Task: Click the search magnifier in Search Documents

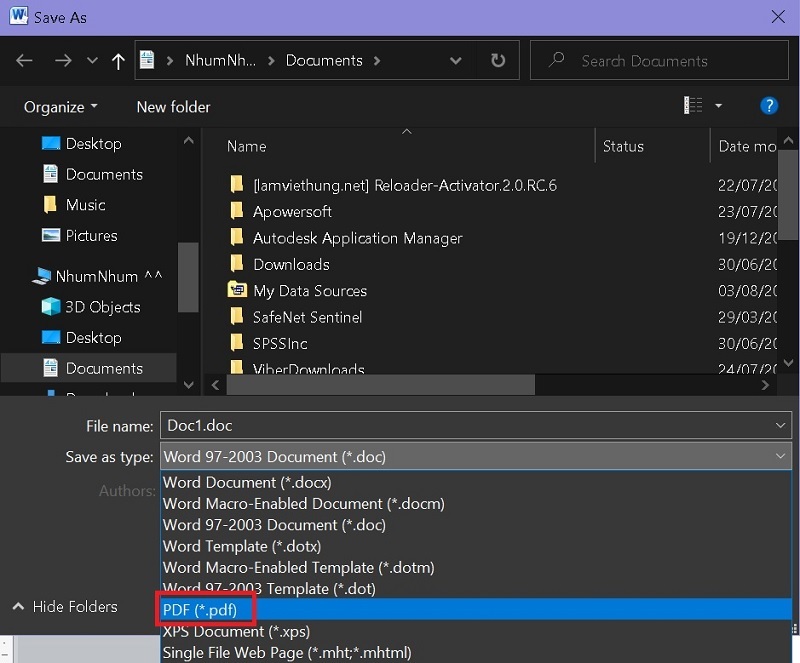Action: 556,60
